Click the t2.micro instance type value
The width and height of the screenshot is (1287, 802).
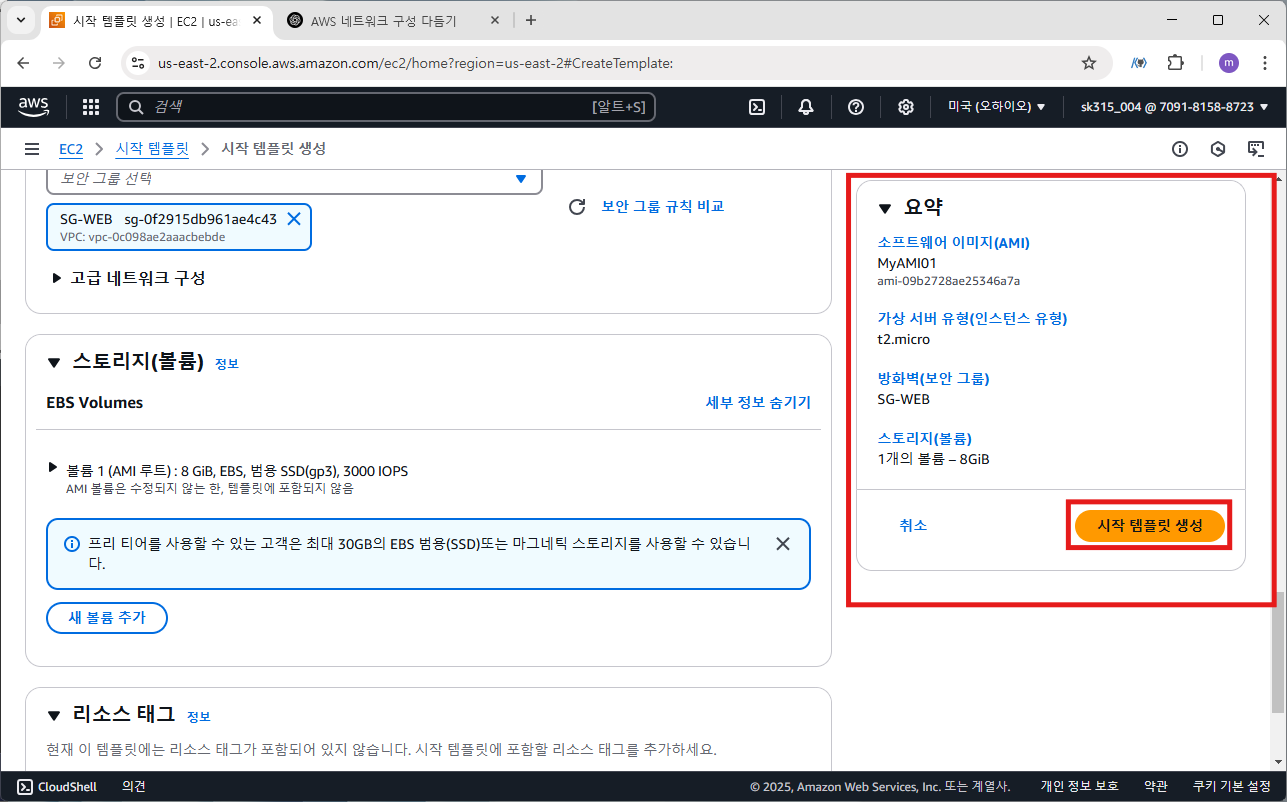click(x=904, y=339)
